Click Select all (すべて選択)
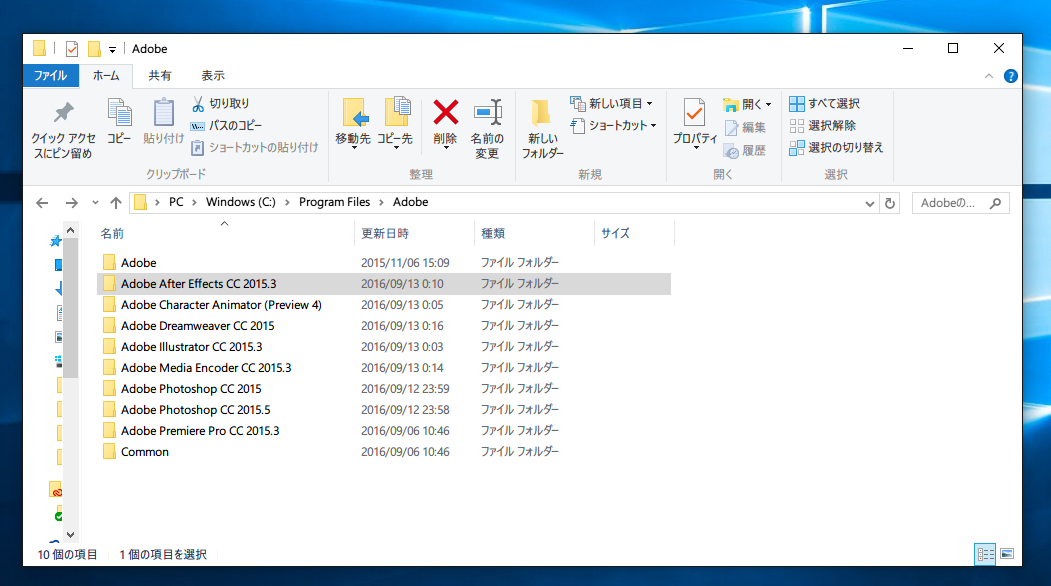The image size is (1051, 586). (x=824, y=103)
